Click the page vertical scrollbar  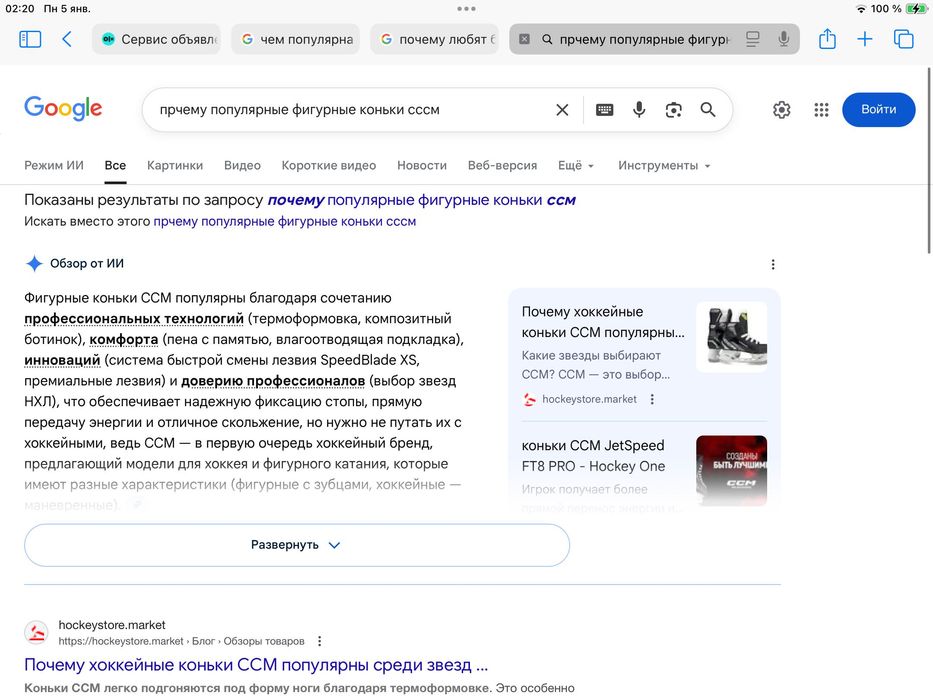pyautogui.click(x=929, y=161)
